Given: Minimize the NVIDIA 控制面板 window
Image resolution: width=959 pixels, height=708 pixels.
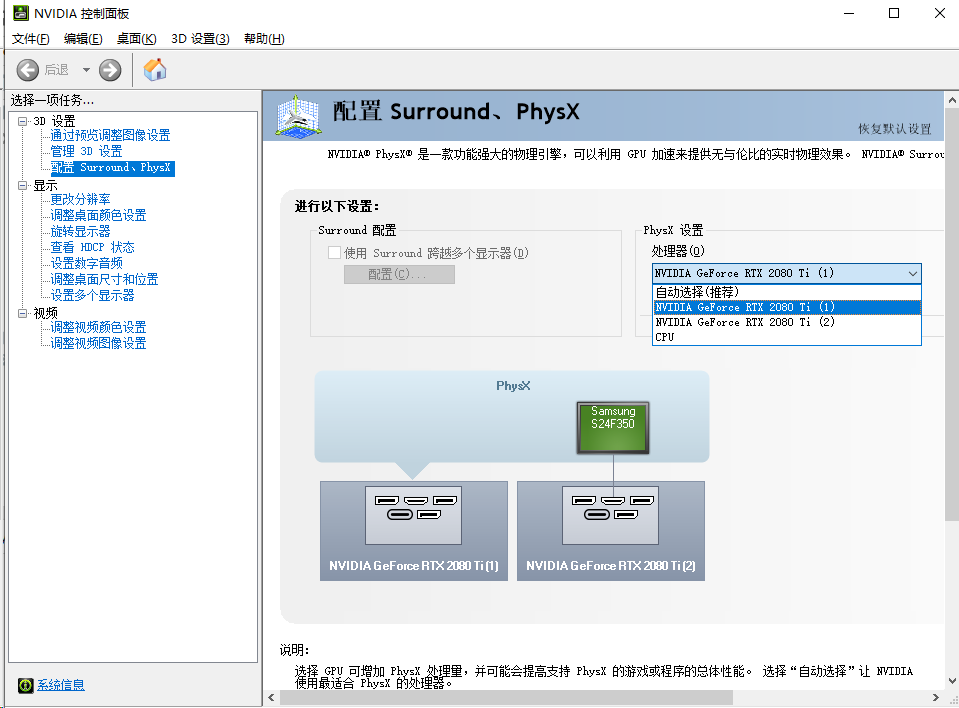Looking at the screenshot, I should click(x=848, y=13).
